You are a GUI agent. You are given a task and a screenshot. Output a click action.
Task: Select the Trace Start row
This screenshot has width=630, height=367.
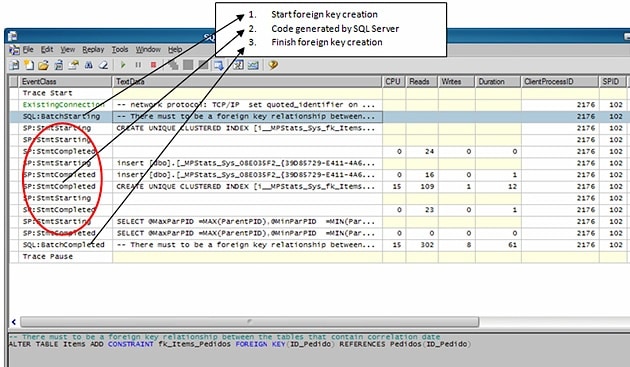click(x=317, y=93)
